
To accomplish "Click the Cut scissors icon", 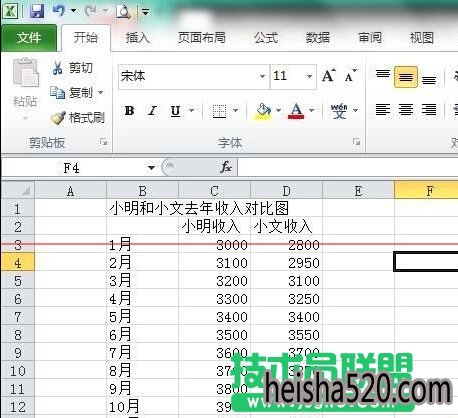I will (x=57, y=68).
